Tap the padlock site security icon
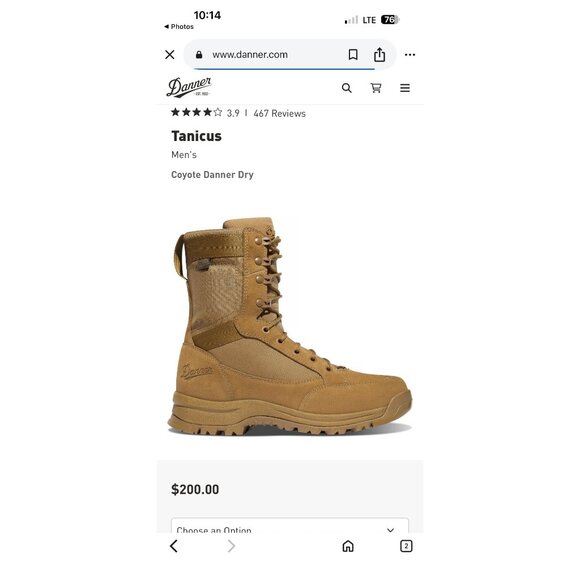 pyautogui.click(x=199, y=55)
